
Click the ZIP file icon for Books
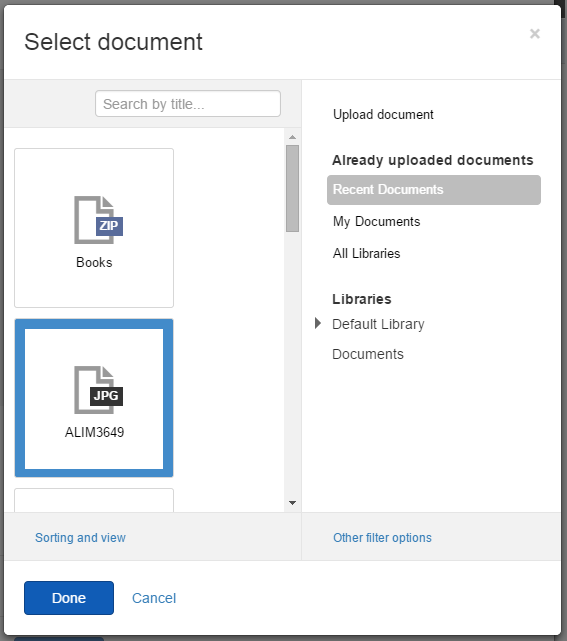(98, 220)
